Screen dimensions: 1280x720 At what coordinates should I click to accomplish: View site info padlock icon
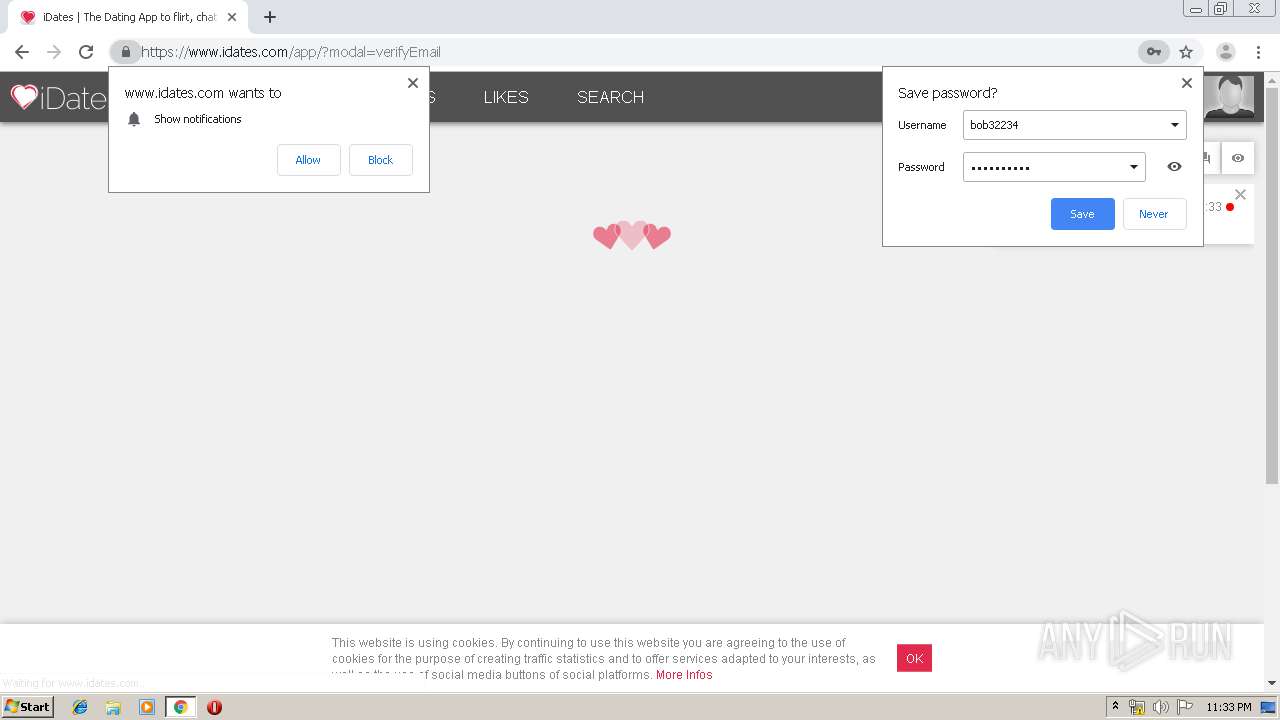[x=125, y=52]
